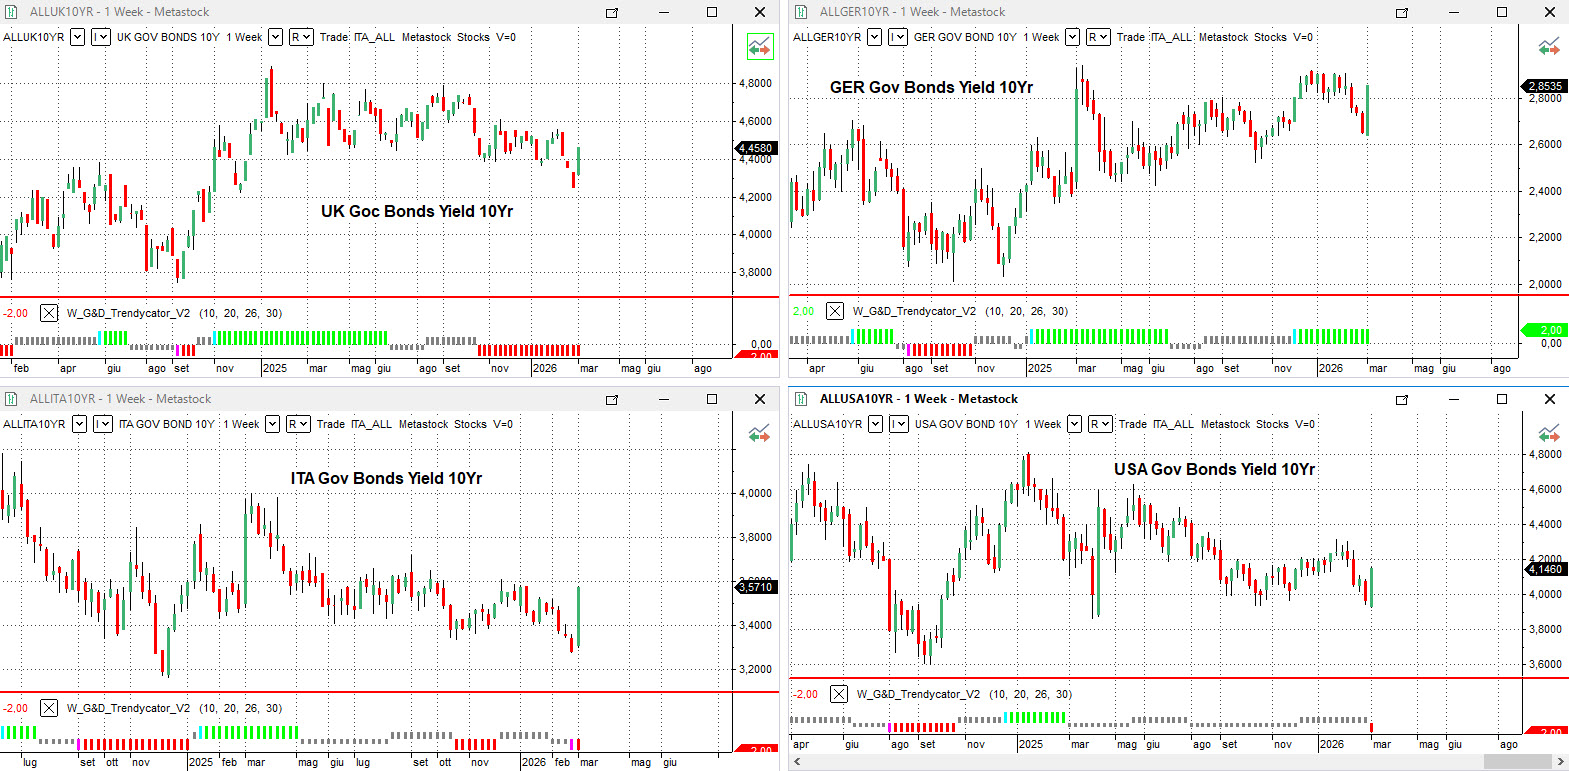Click the 4,4580 price marker on UK axis
The height and width of the screenshot is (771, 1569).
point(756,148)
